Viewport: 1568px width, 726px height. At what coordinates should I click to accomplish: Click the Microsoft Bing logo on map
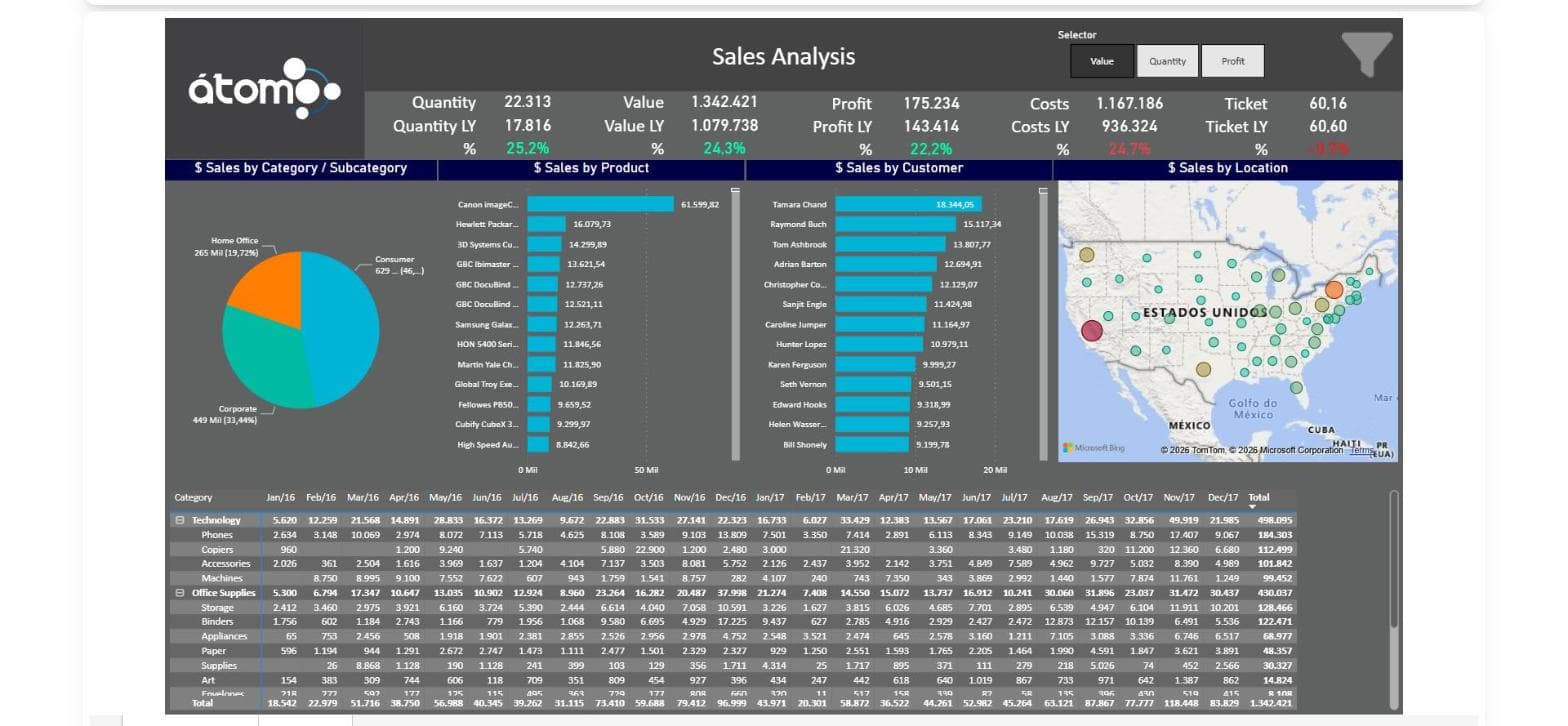coord(1093,448)
